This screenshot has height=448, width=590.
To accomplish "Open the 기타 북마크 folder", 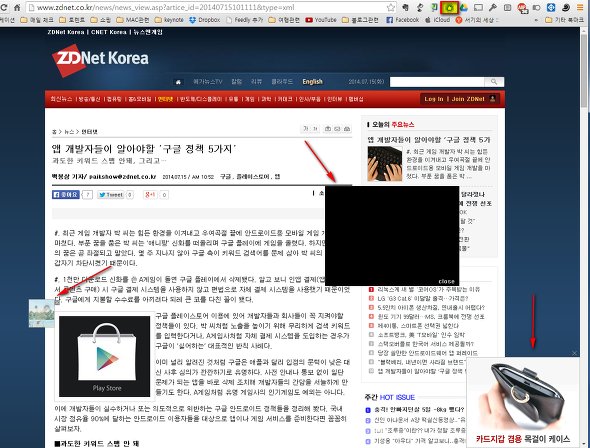I will click(x=564, y=20).
